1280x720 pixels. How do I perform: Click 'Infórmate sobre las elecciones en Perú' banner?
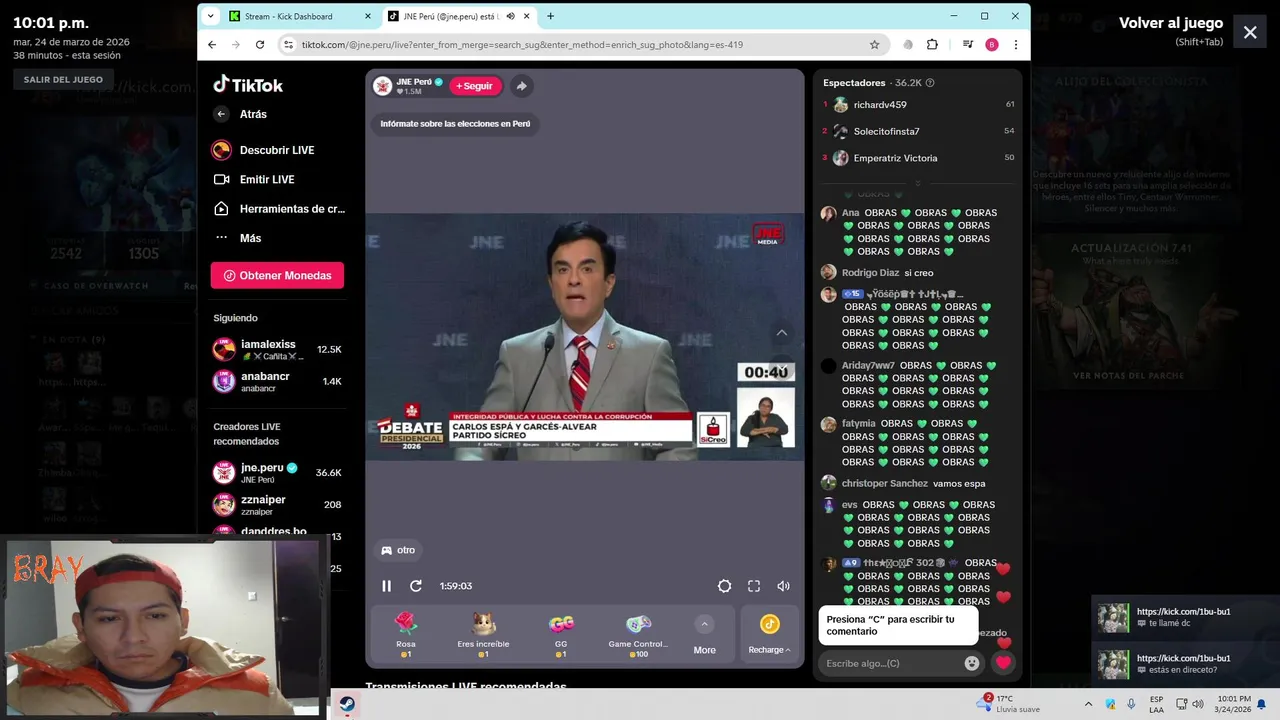tap(455, 124)
